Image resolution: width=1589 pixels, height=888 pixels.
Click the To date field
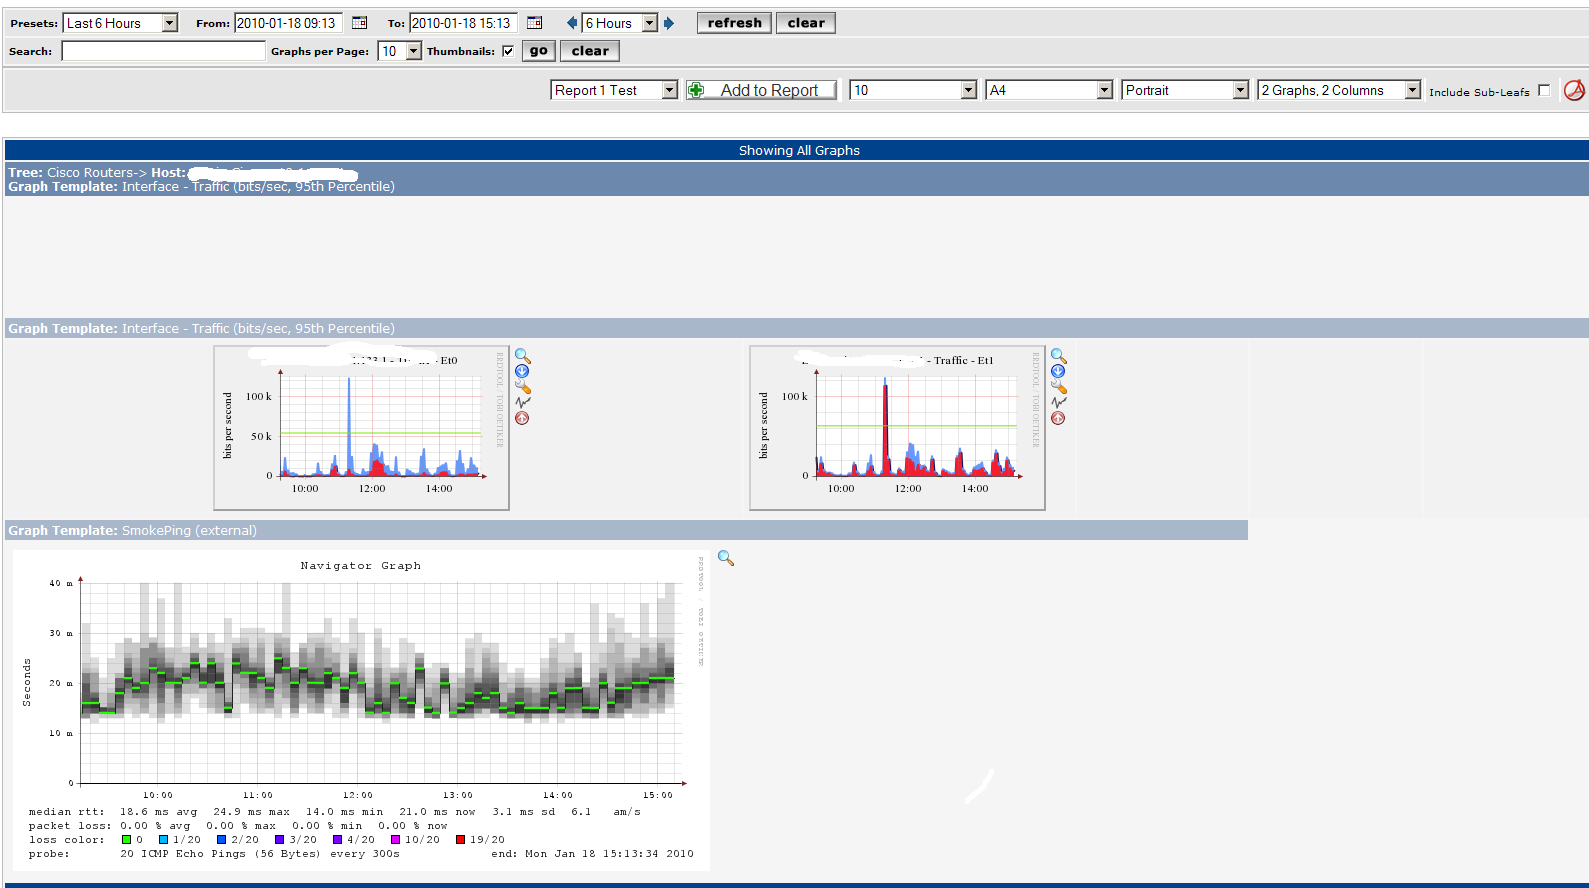tap(463, 23)
